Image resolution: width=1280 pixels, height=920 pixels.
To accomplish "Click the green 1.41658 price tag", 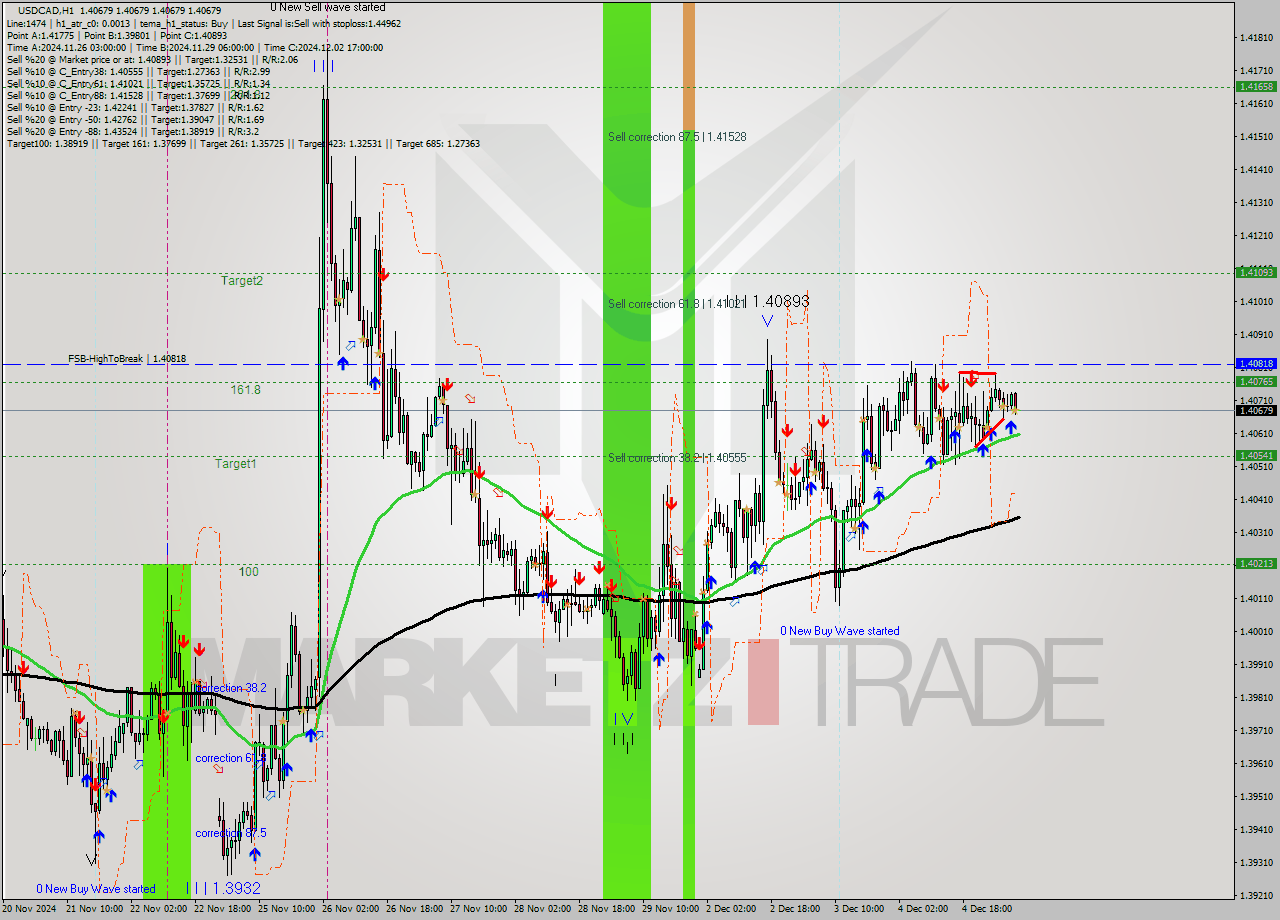I will pos(1256,86).
